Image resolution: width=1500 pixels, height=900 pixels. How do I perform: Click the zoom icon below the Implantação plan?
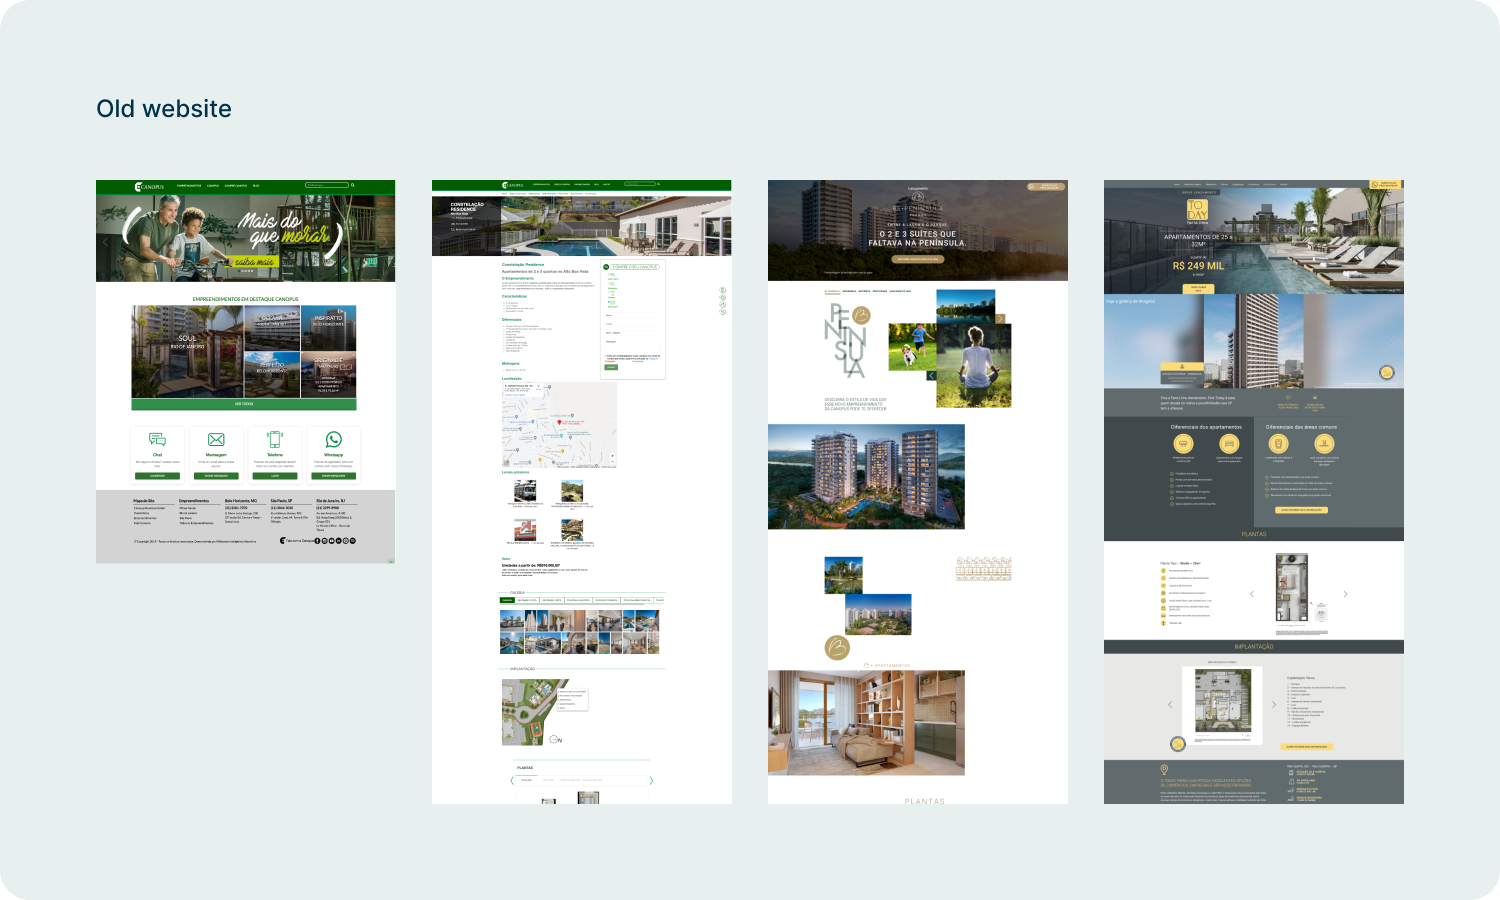[x=1178, y=744]
